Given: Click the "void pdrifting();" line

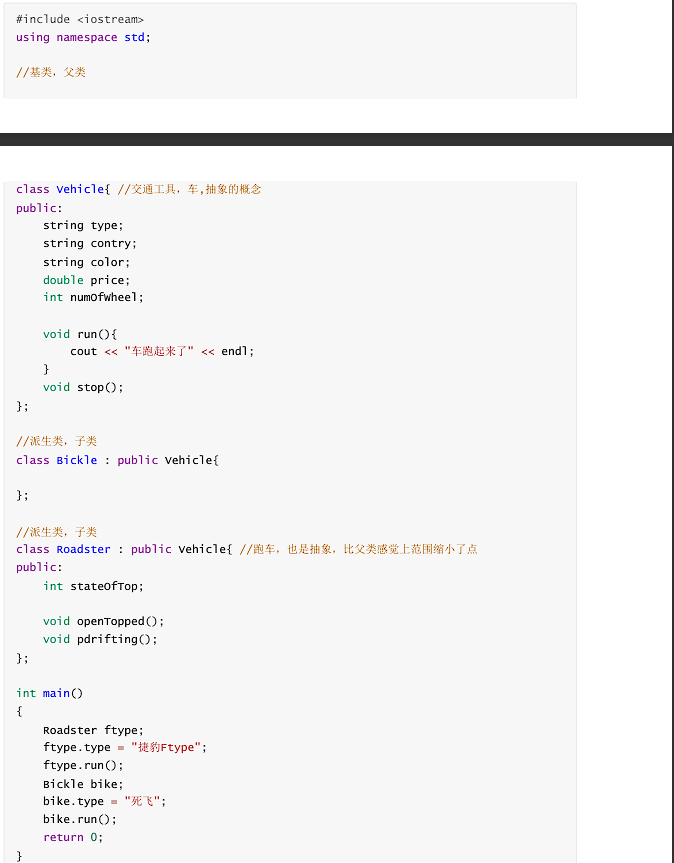Looking at the screenshot, I should pos(100,639).
